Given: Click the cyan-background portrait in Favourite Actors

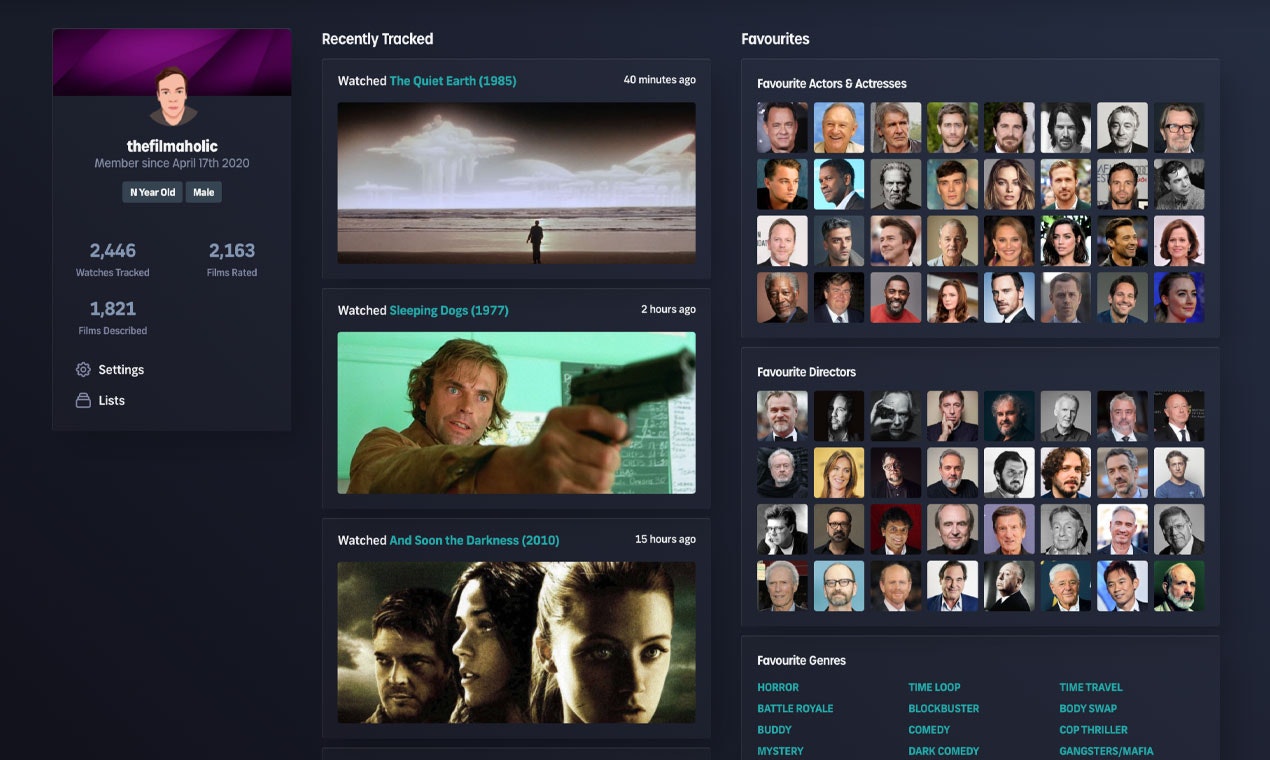Looking at the screenshot, I should point(839,184).
